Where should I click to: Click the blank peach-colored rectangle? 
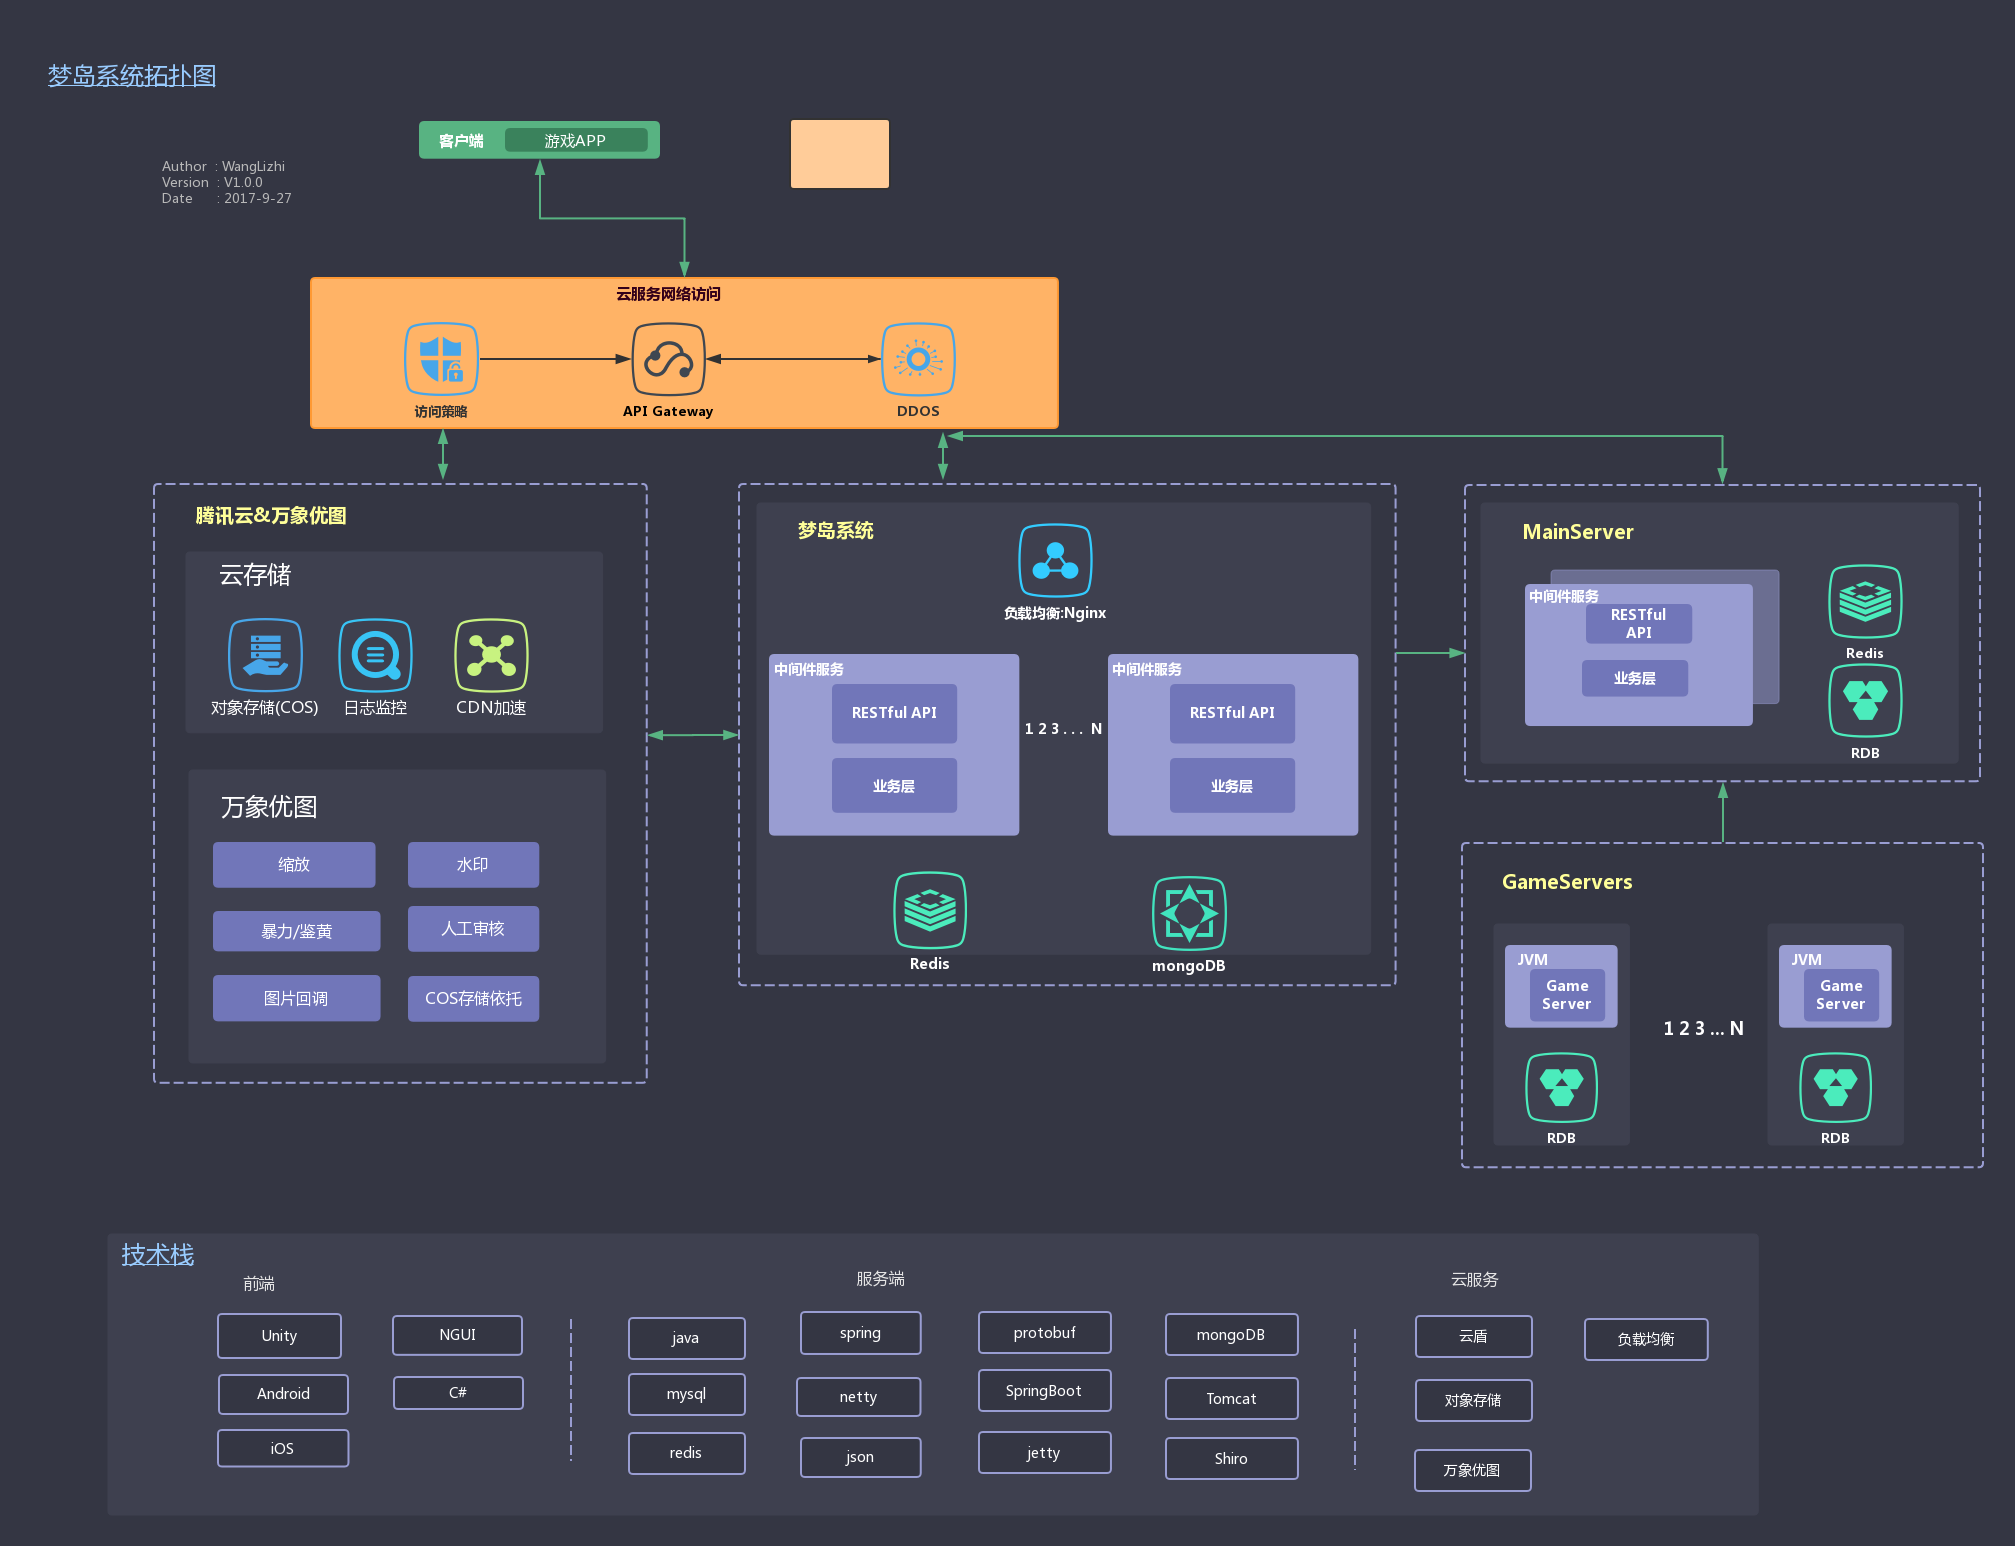coord(840,154)
